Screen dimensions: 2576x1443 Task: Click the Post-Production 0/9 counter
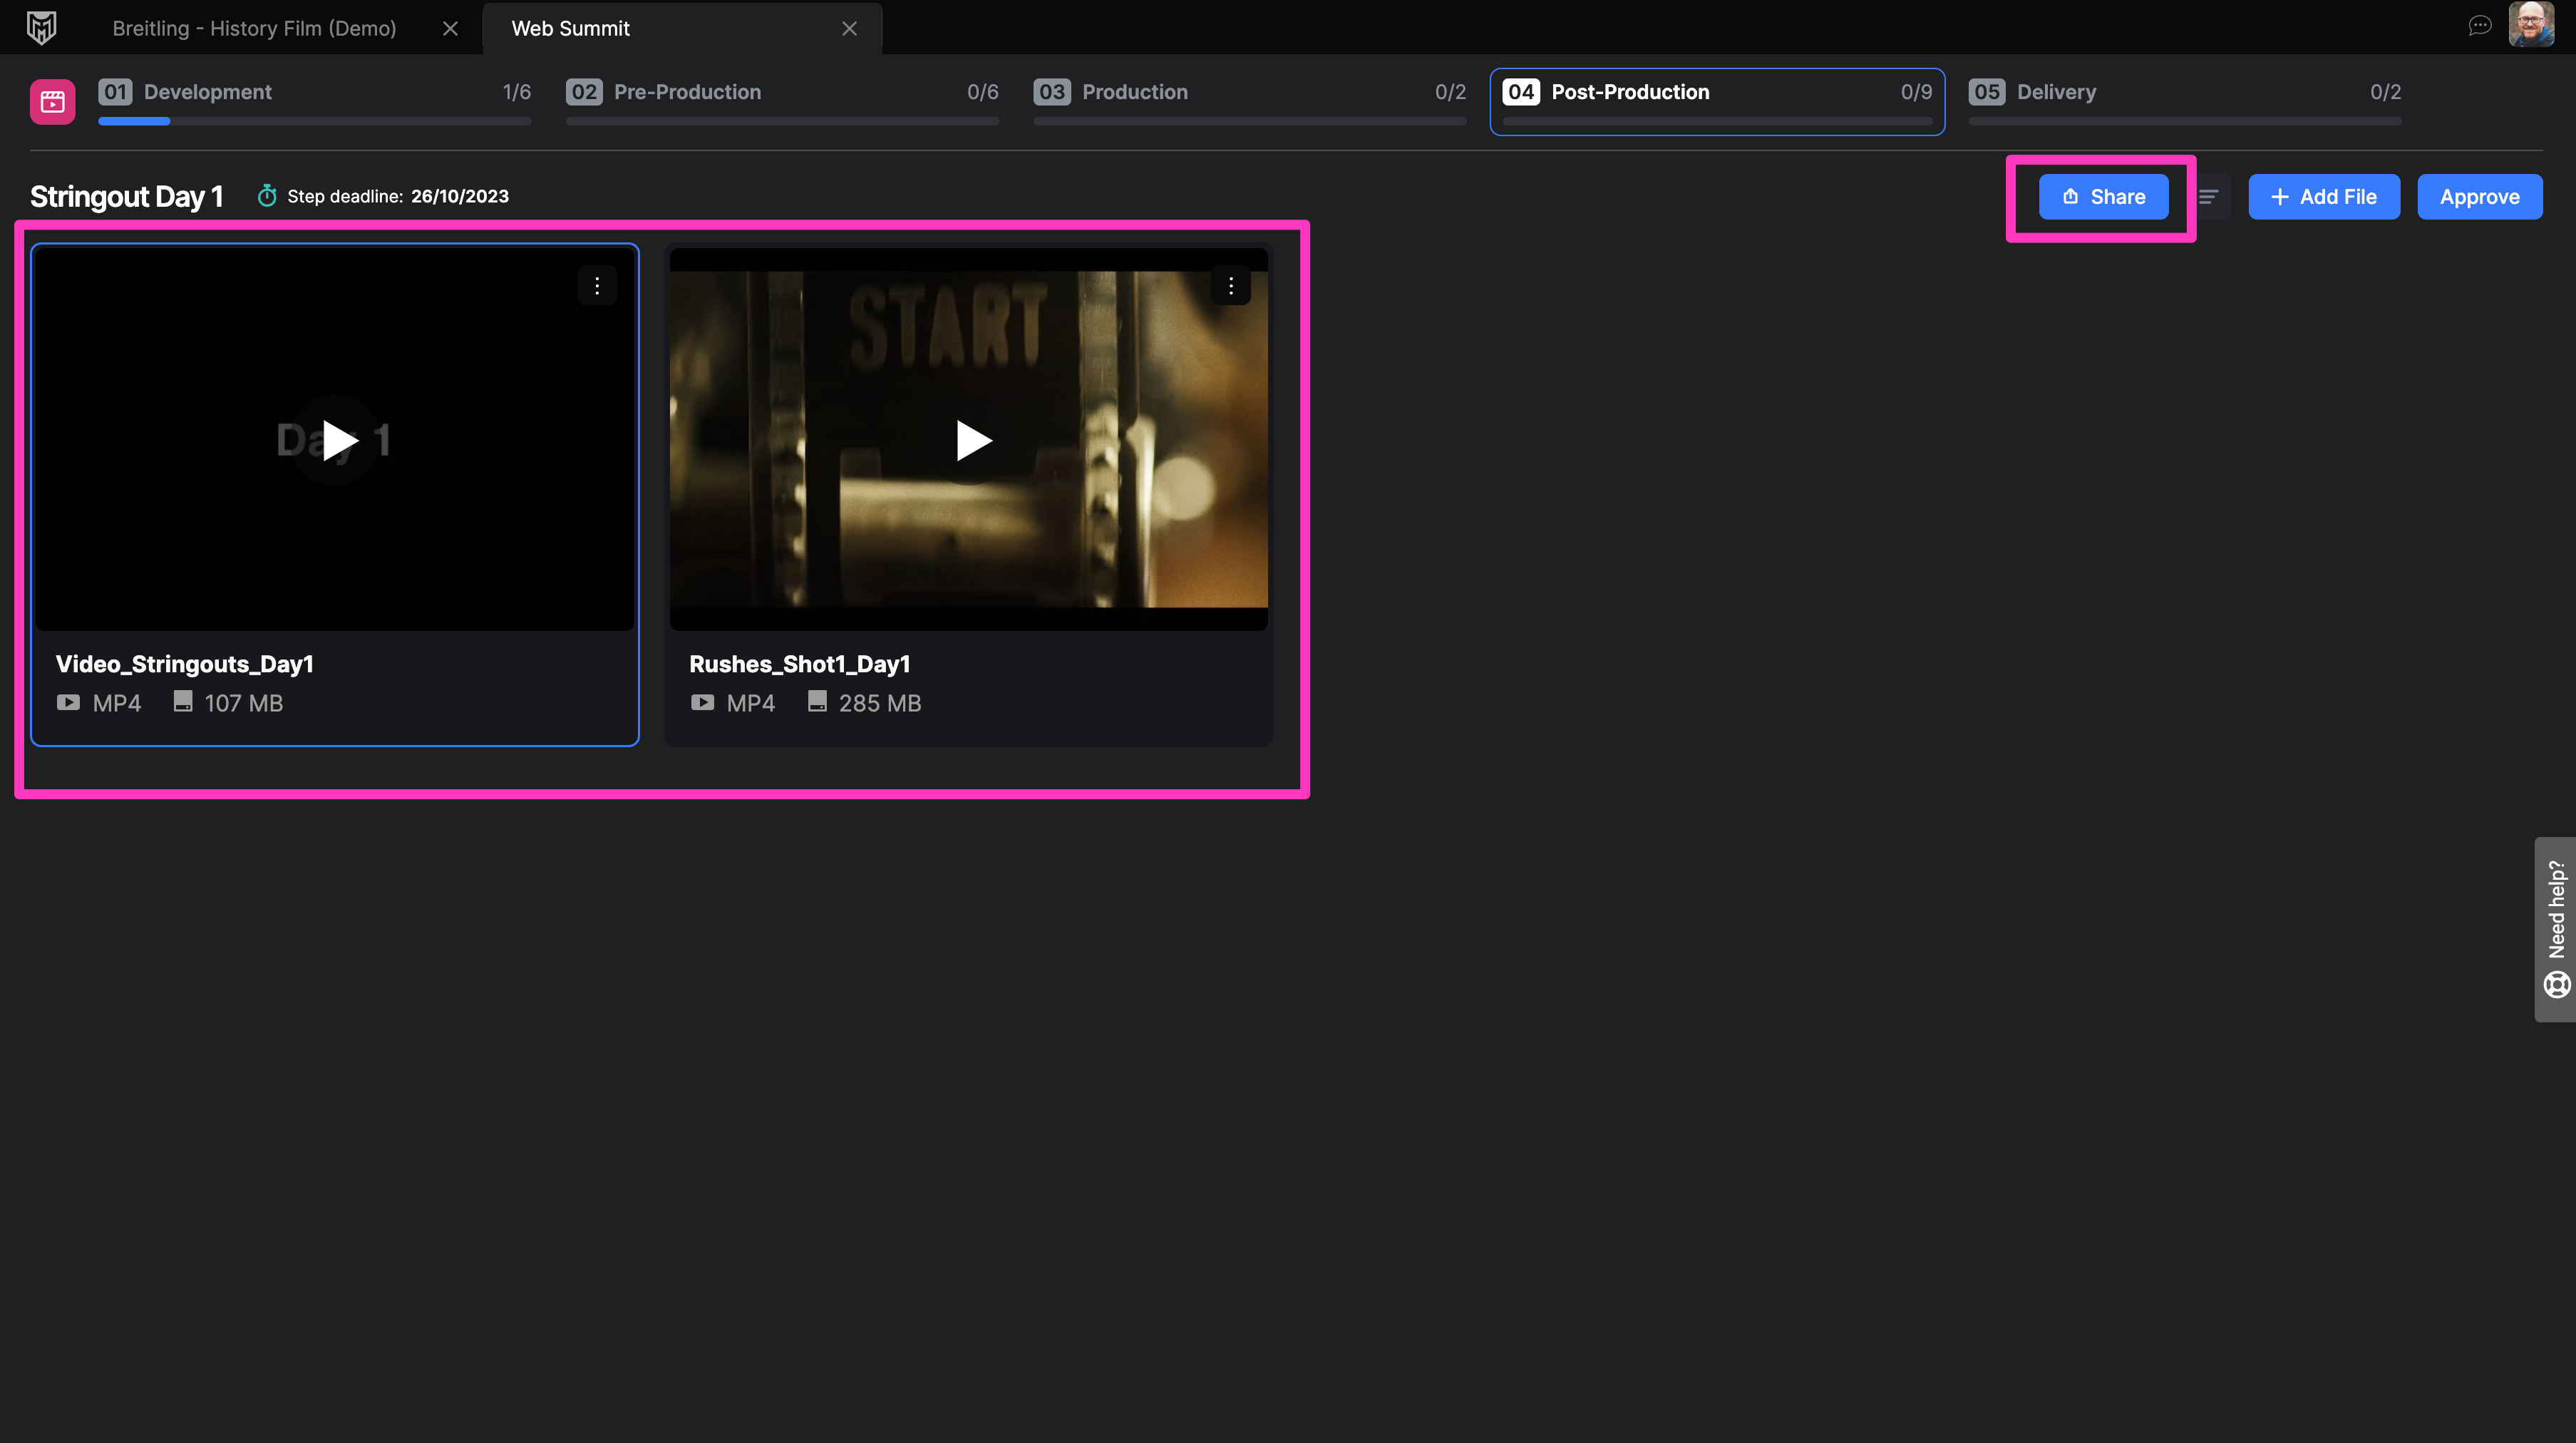pos(1916,92)
